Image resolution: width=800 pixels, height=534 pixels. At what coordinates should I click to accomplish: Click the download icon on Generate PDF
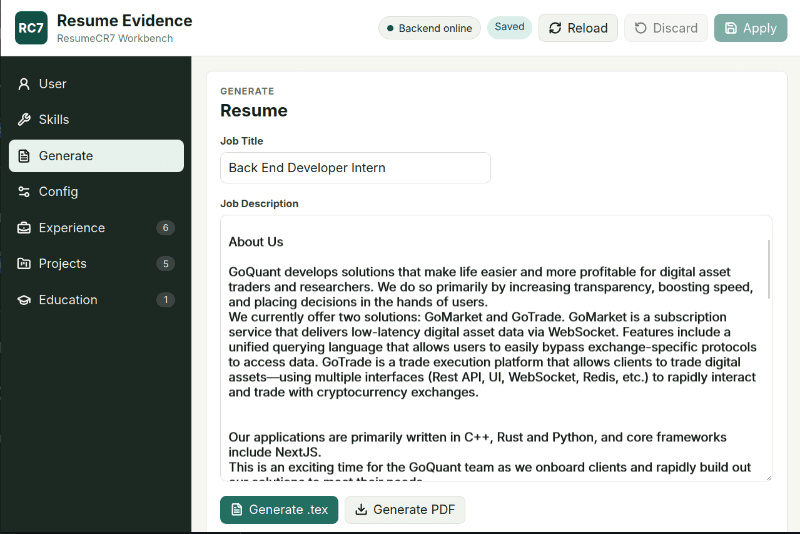tap(361, 510)
